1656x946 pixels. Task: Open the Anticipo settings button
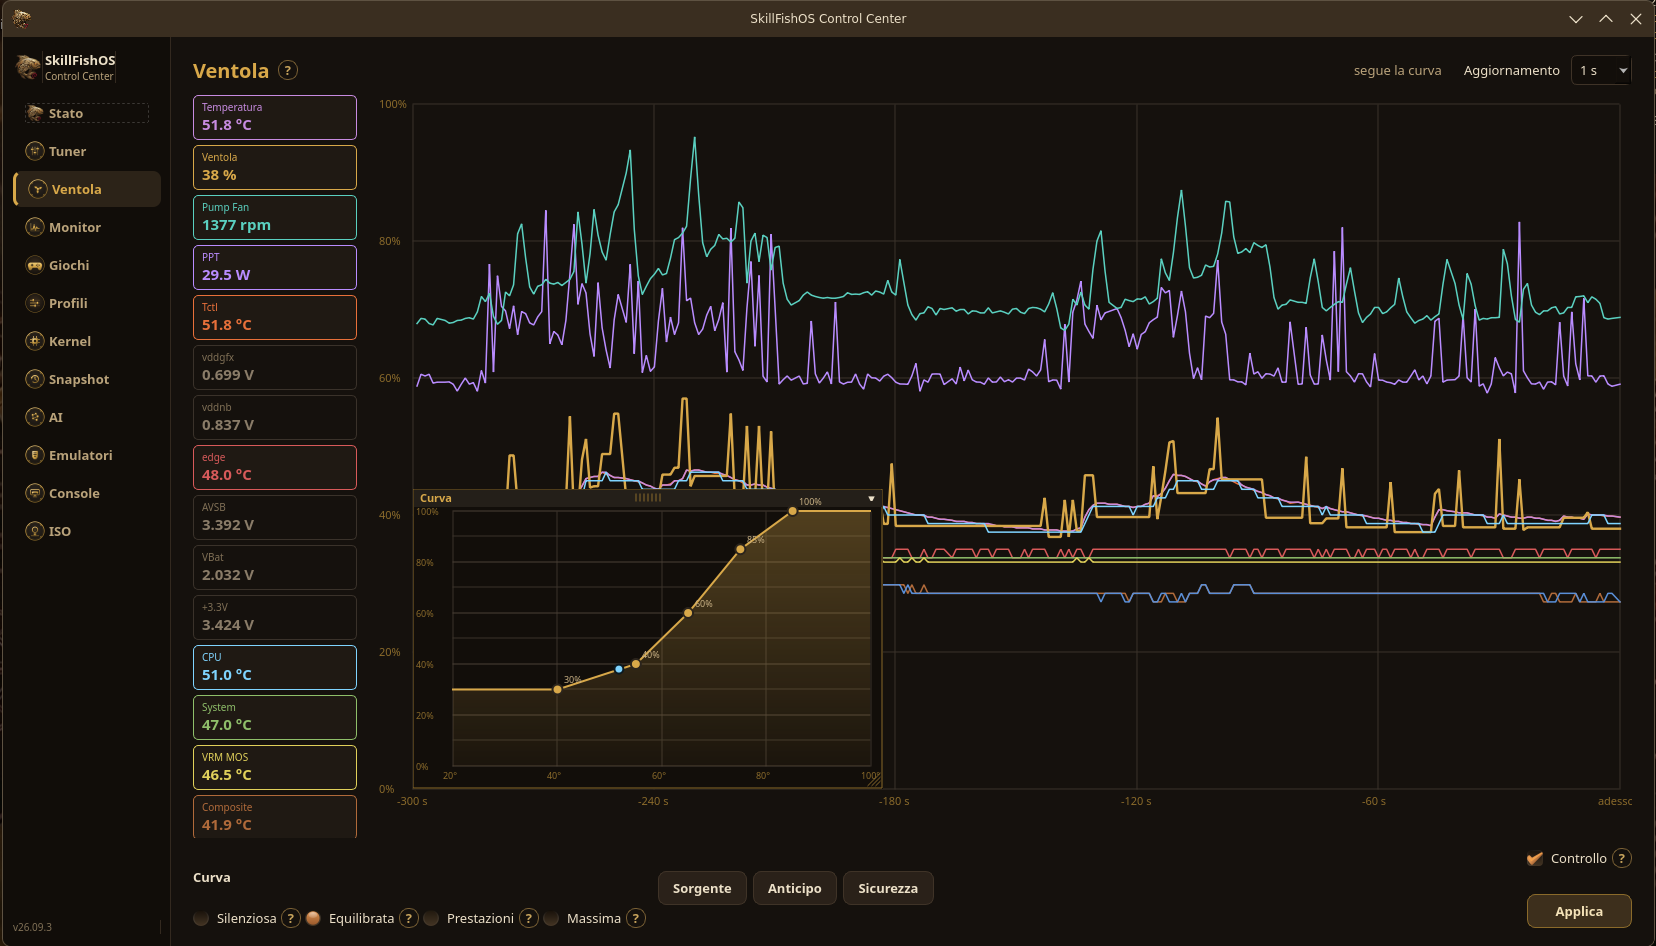point(795,888)
